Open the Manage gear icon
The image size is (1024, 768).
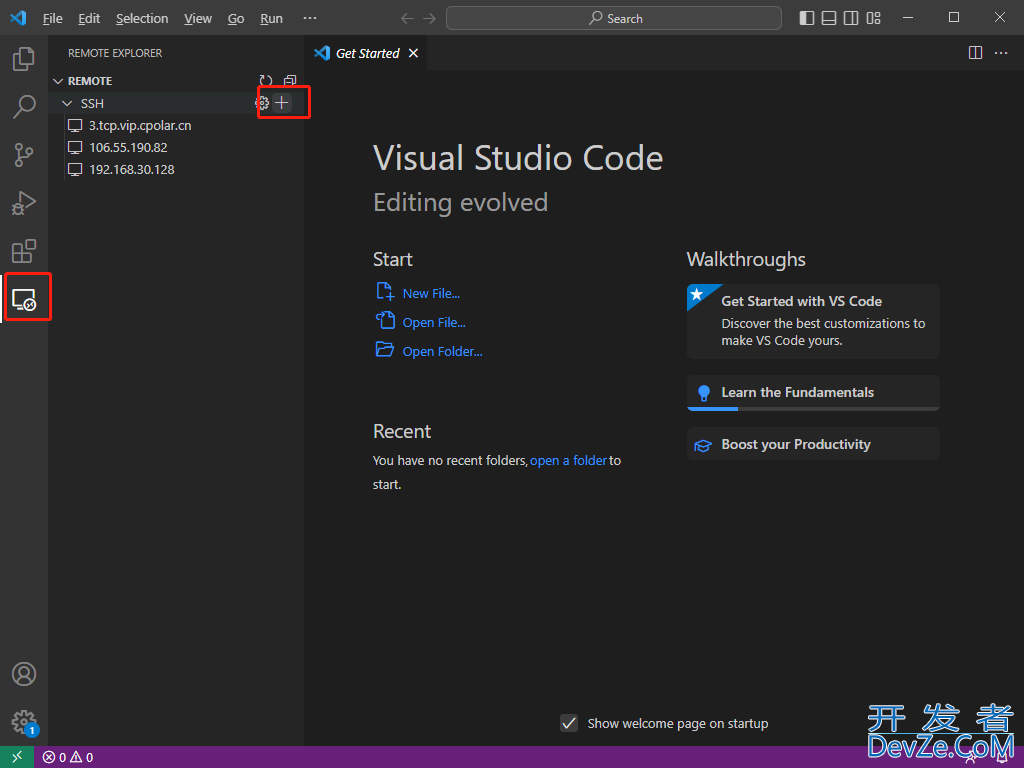24,722
